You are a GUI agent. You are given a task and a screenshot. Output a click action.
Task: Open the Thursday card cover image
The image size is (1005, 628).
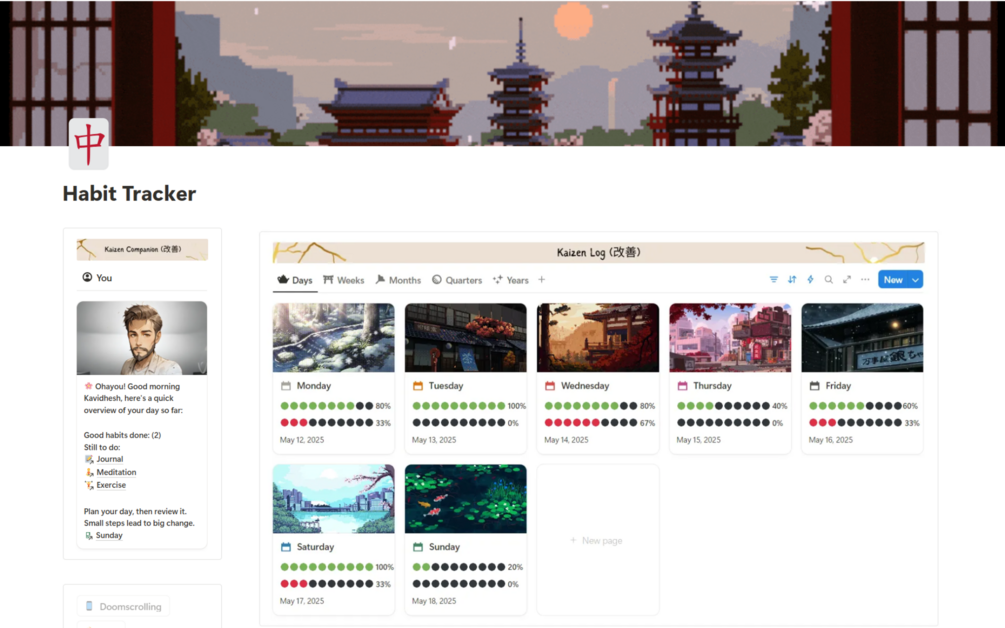click(730, 338)
